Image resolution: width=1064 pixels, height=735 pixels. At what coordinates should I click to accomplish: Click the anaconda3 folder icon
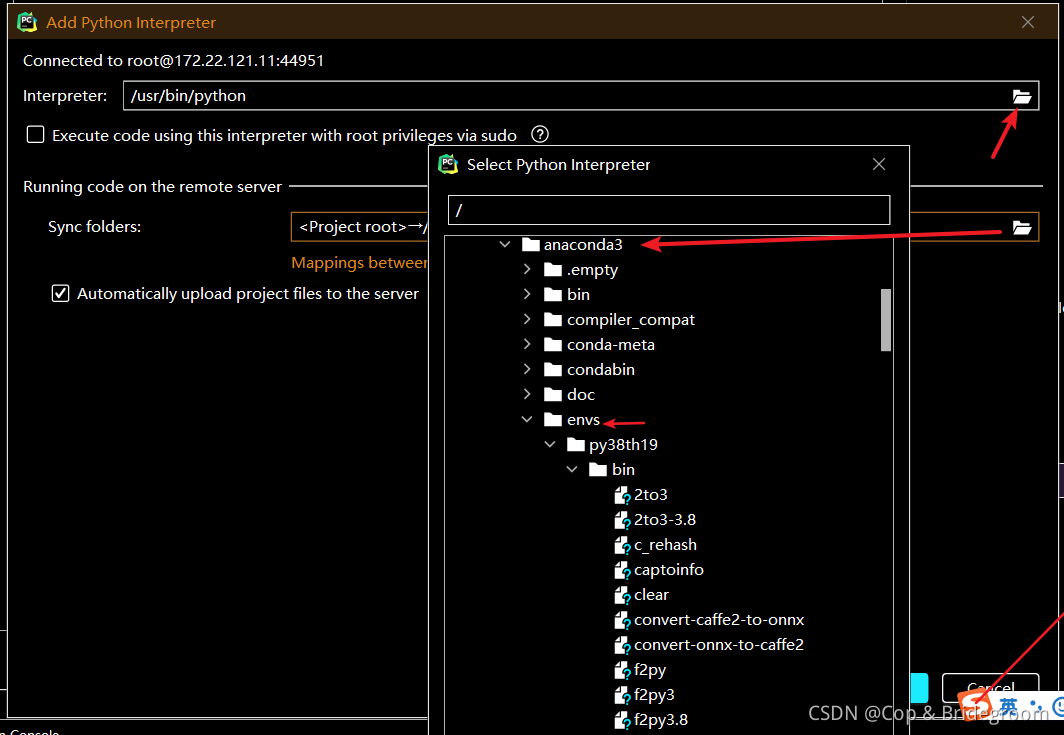[x=531, y=244]
